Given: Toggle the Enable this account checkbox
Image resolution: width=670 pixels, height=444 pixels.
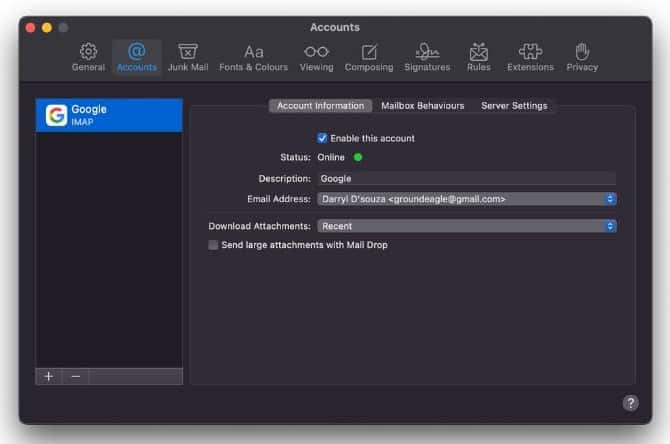Looking at the screenshot, I should point(322,138).
